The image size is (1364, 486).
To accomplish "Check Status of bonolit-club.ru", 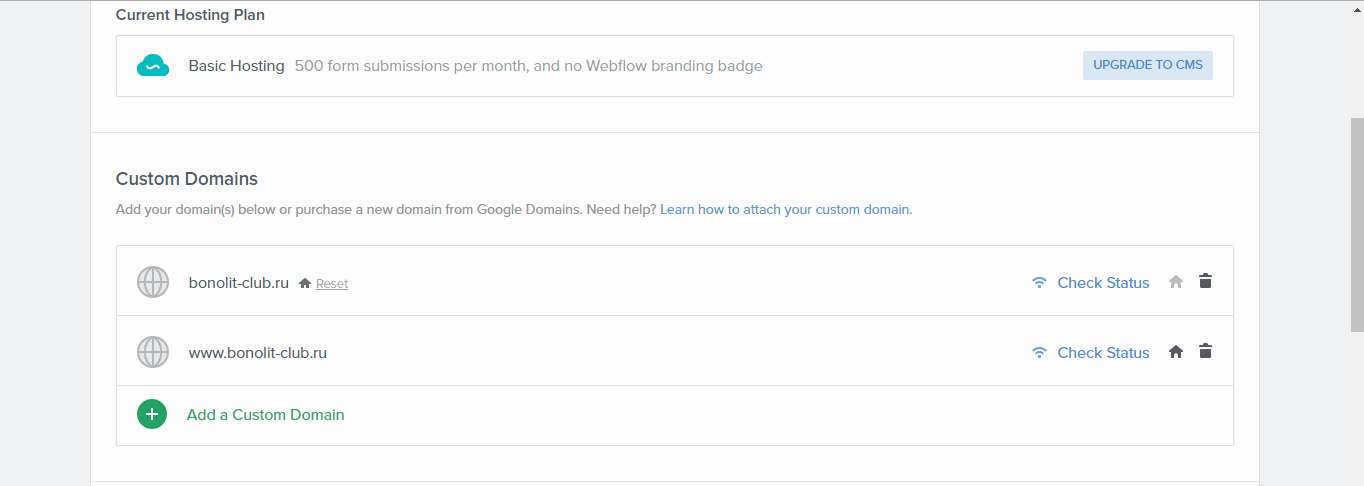I will (1103, 283).
